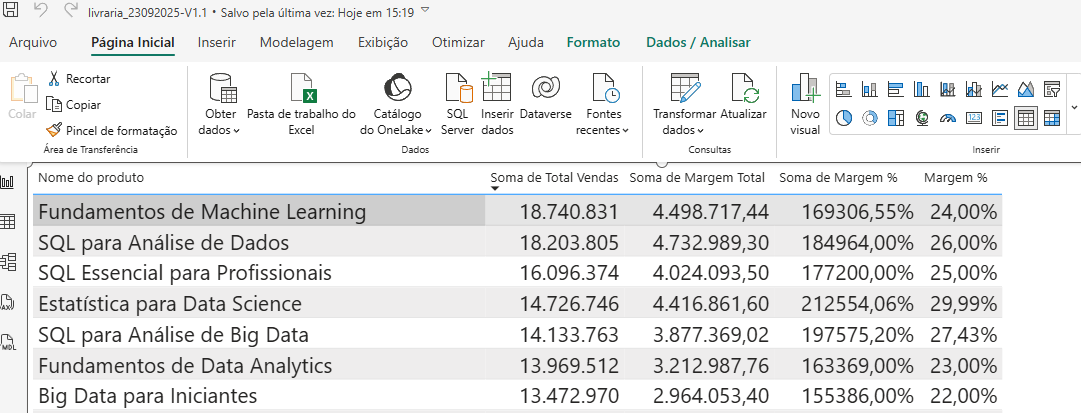
Task: Select the Página Inicial tab
Action: (x=133, y=42)
